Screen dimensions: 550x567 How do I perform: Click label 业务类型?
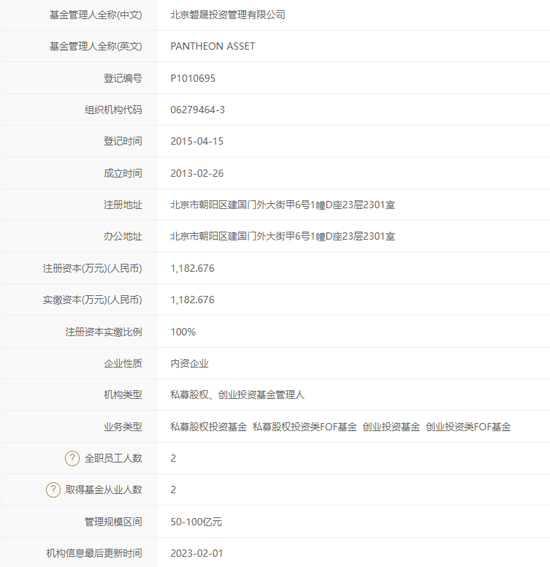123,427
